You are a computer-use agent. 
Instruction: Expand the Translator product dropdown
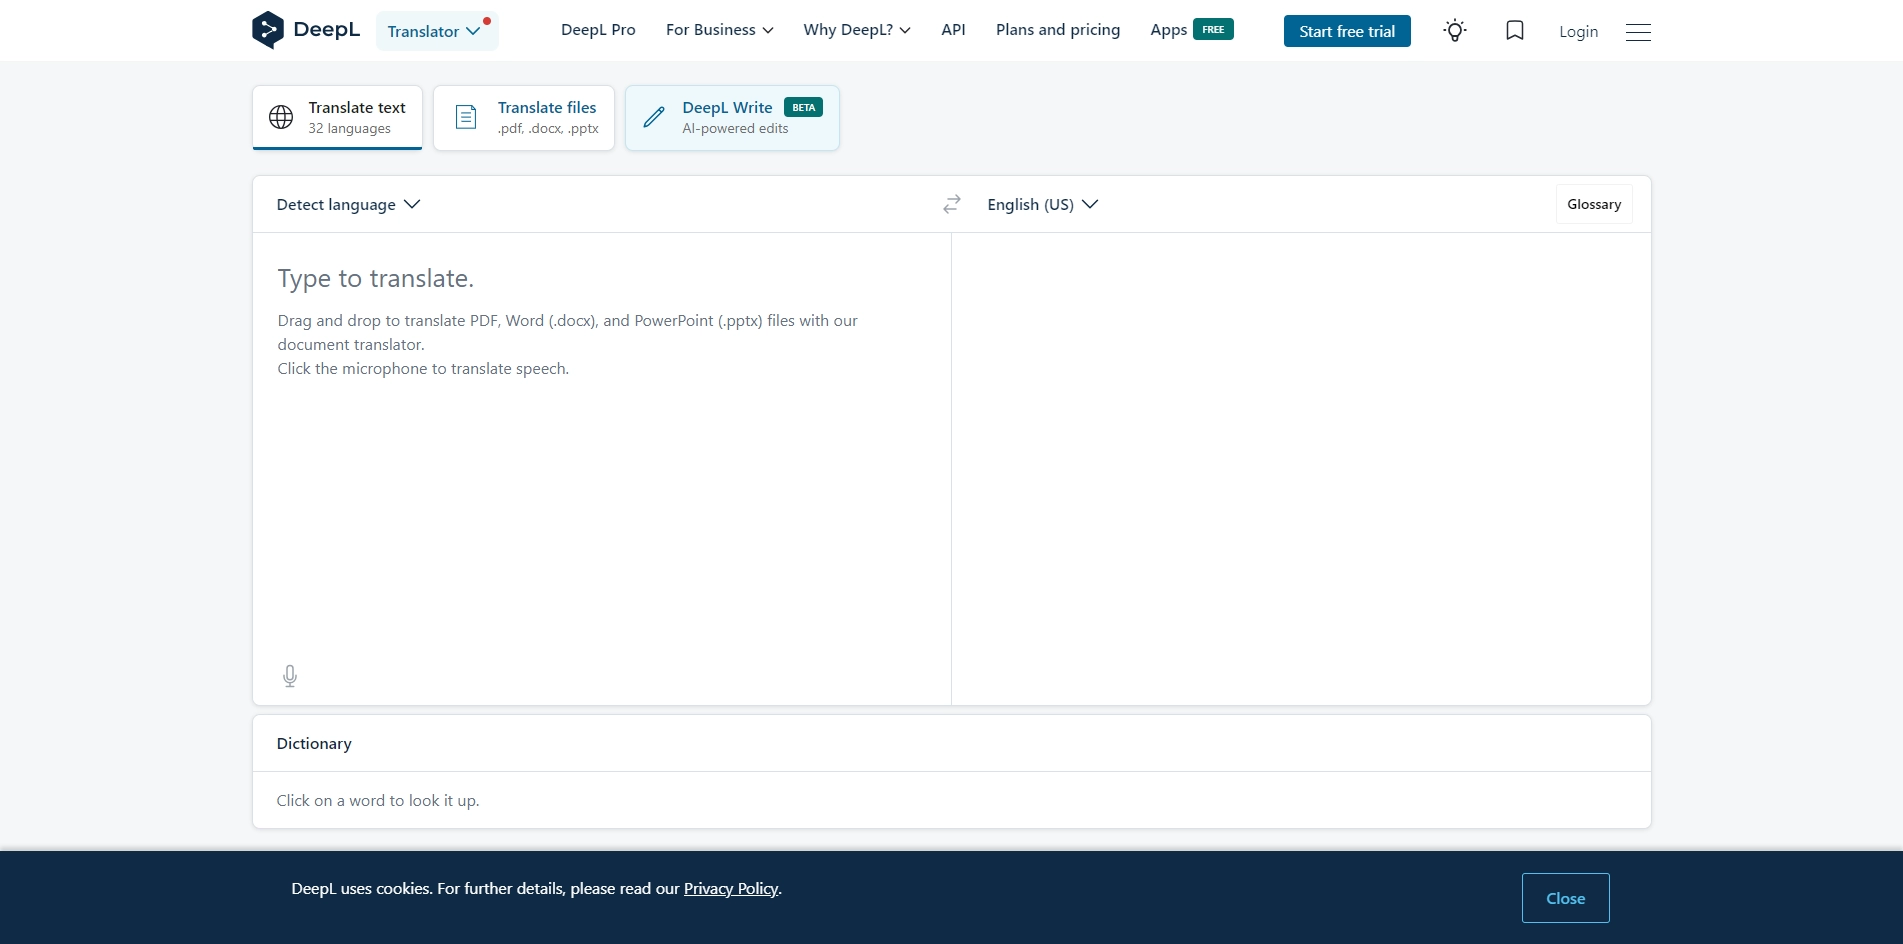pos(436,31)
